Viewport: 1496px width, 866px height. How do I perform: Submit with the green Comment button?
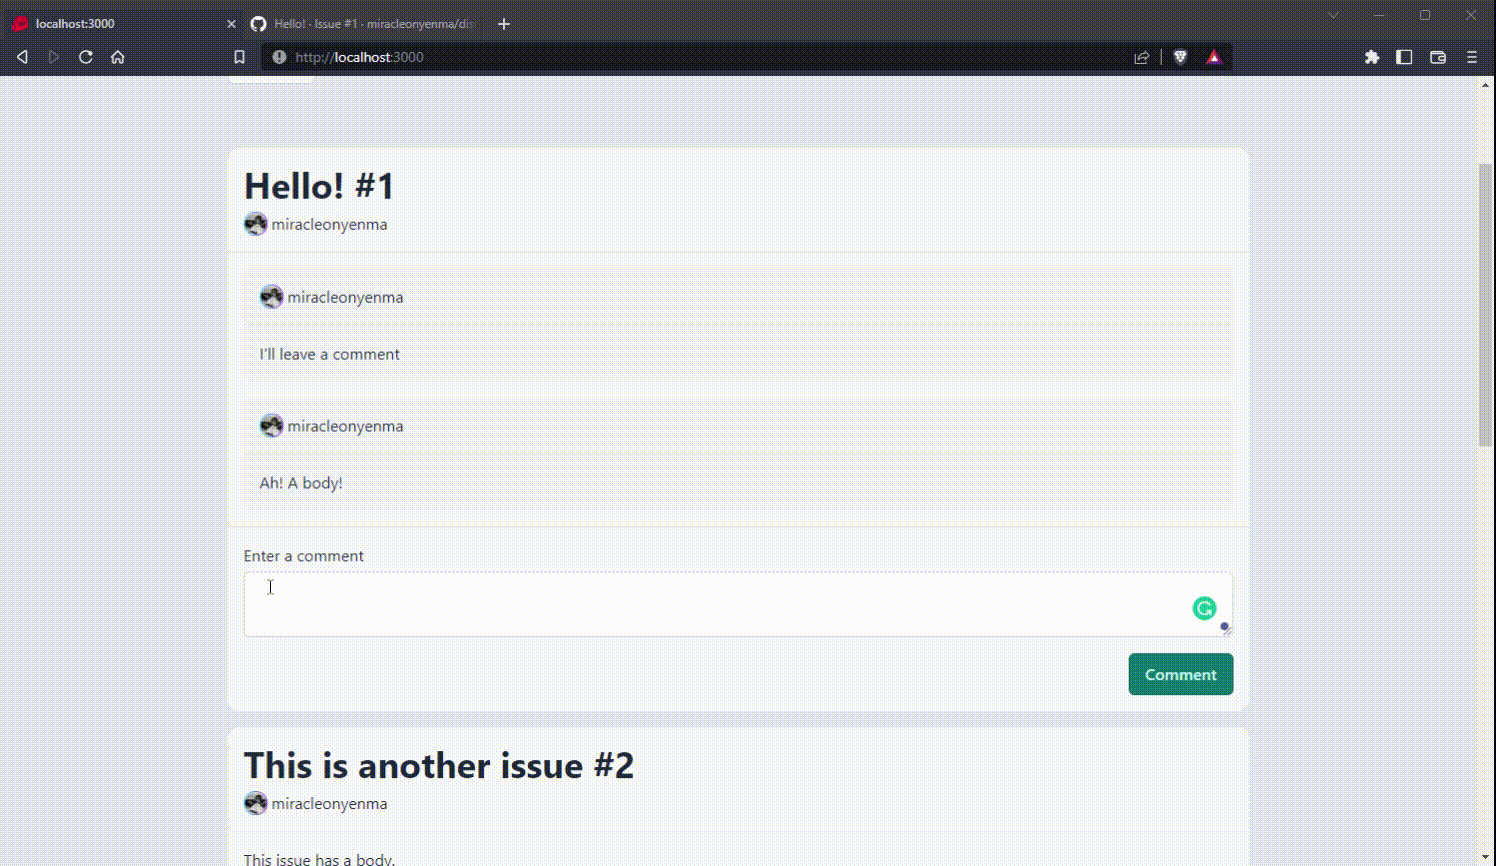pyautogui.click(x=1181, y=674)
